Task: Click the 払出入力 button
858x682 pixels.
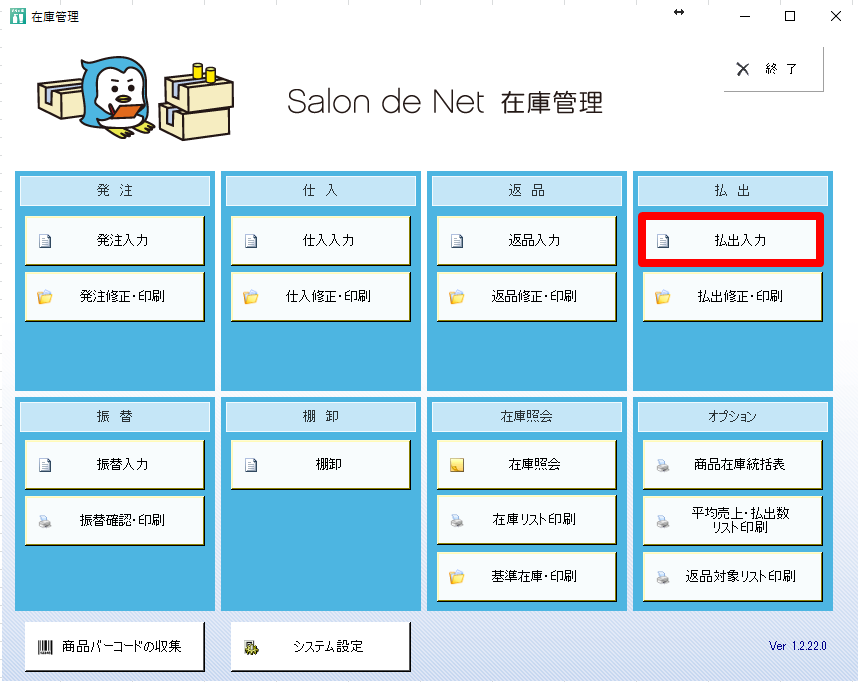Action: [x=731, y=240]
